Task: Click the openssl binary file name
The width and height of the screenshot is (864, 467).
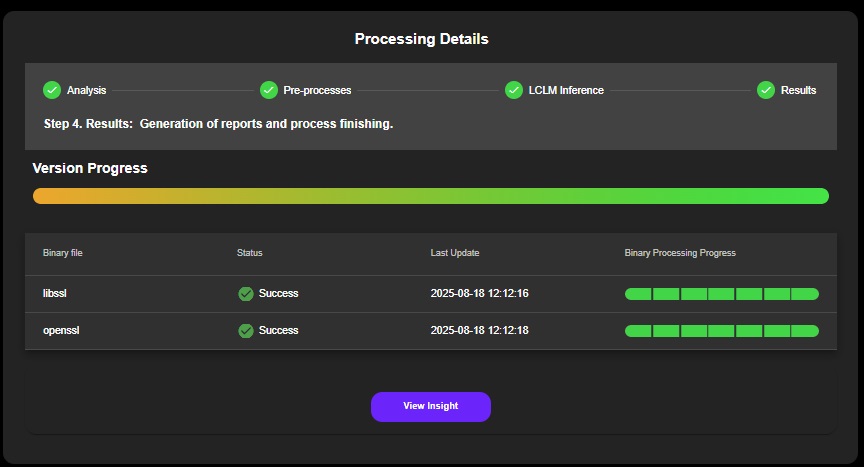Action: coord(61,331)
